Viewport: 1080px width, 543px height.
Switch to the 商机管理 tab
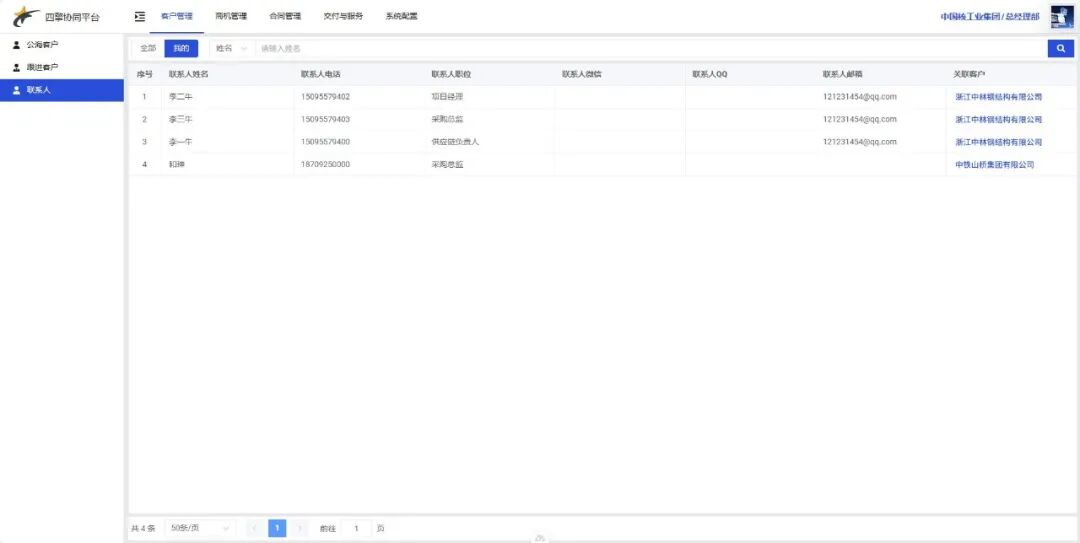click(231, 17)
